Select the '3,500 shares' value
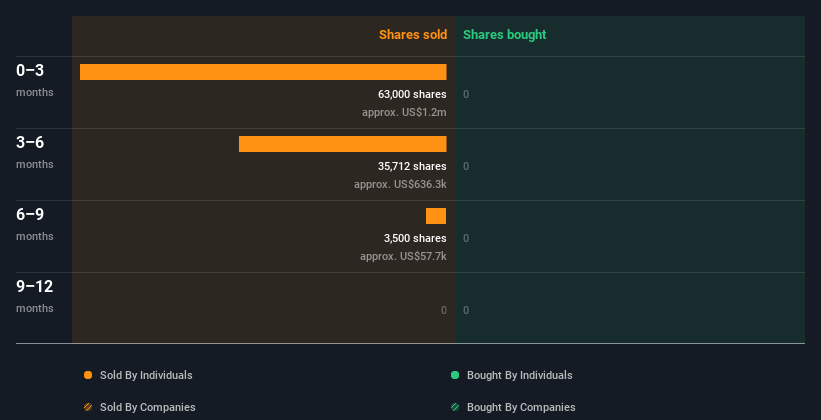The width and height of the screenshot is (821, 420). click(x=415, y=238)
